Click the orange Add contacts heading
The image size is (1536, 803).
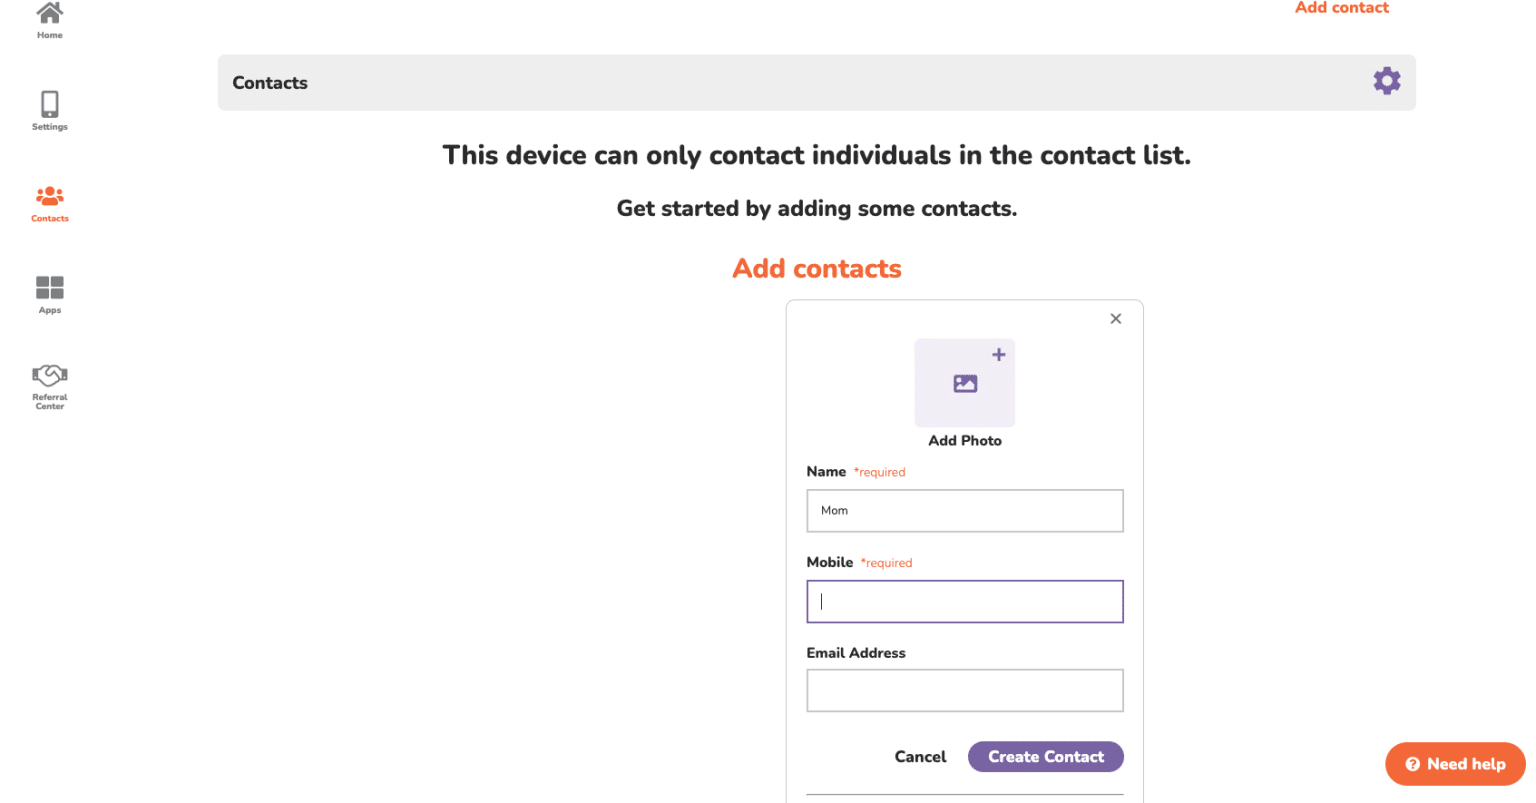[x=817, y=269]
